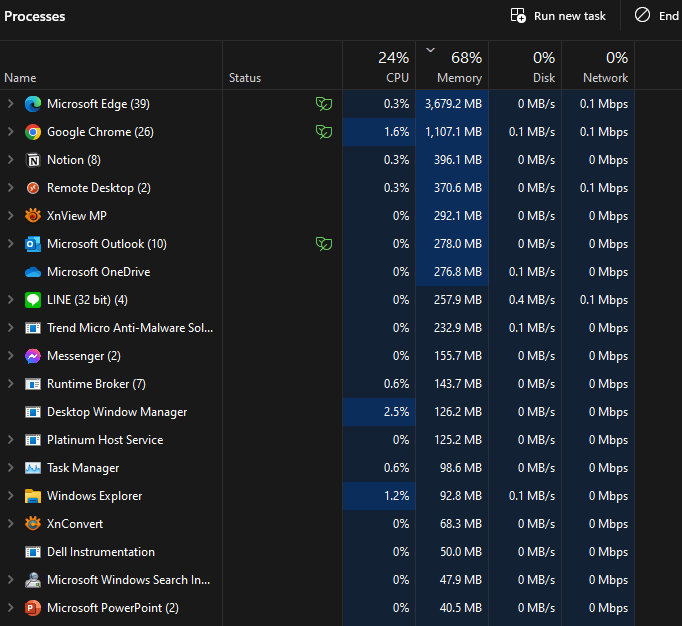Click the Run new task label
The width and height of the screenshot is (682, 626).
coord(570,16)
